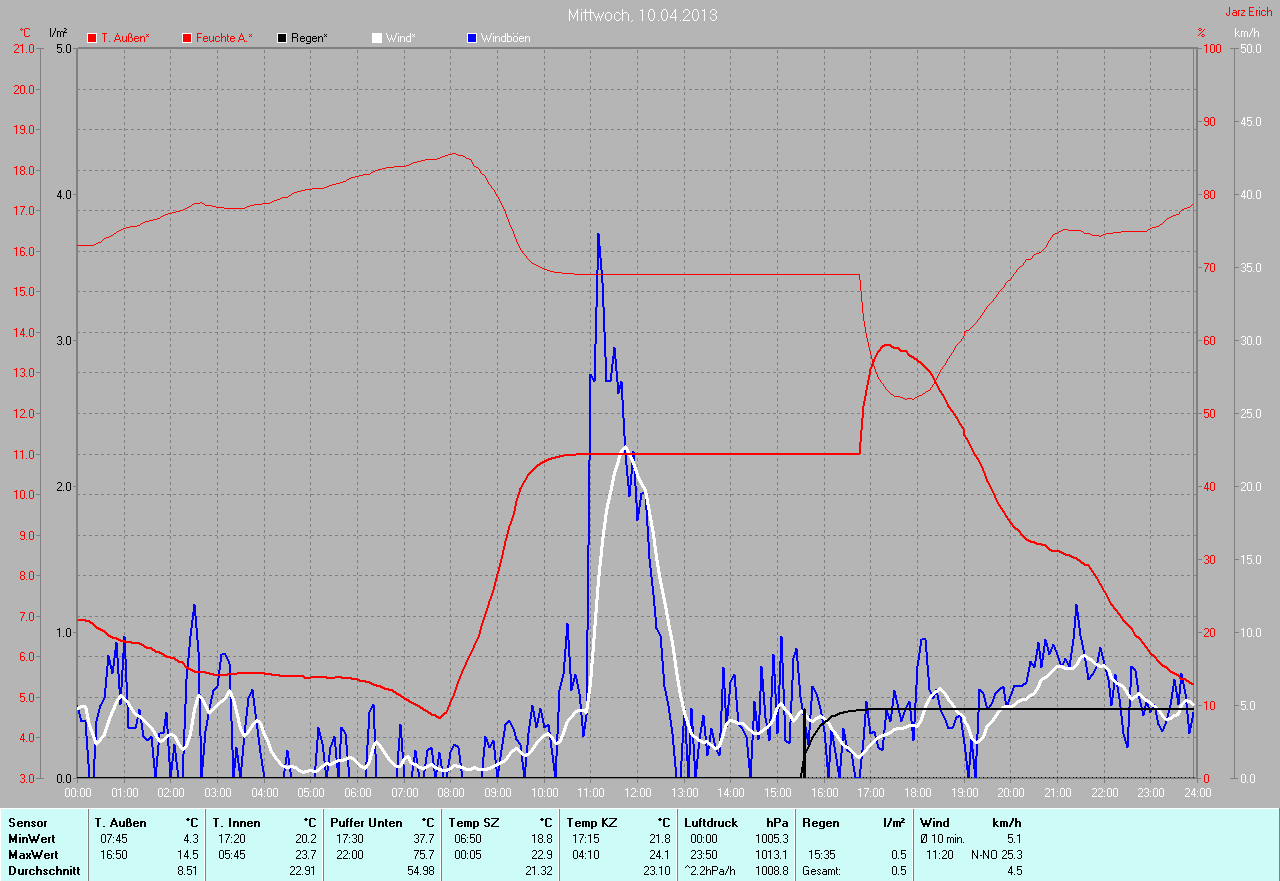Viewport: 1280px width, 881px height.
Task: Click the '50.0' wind speed axis value
Action: click(1249, 48)
